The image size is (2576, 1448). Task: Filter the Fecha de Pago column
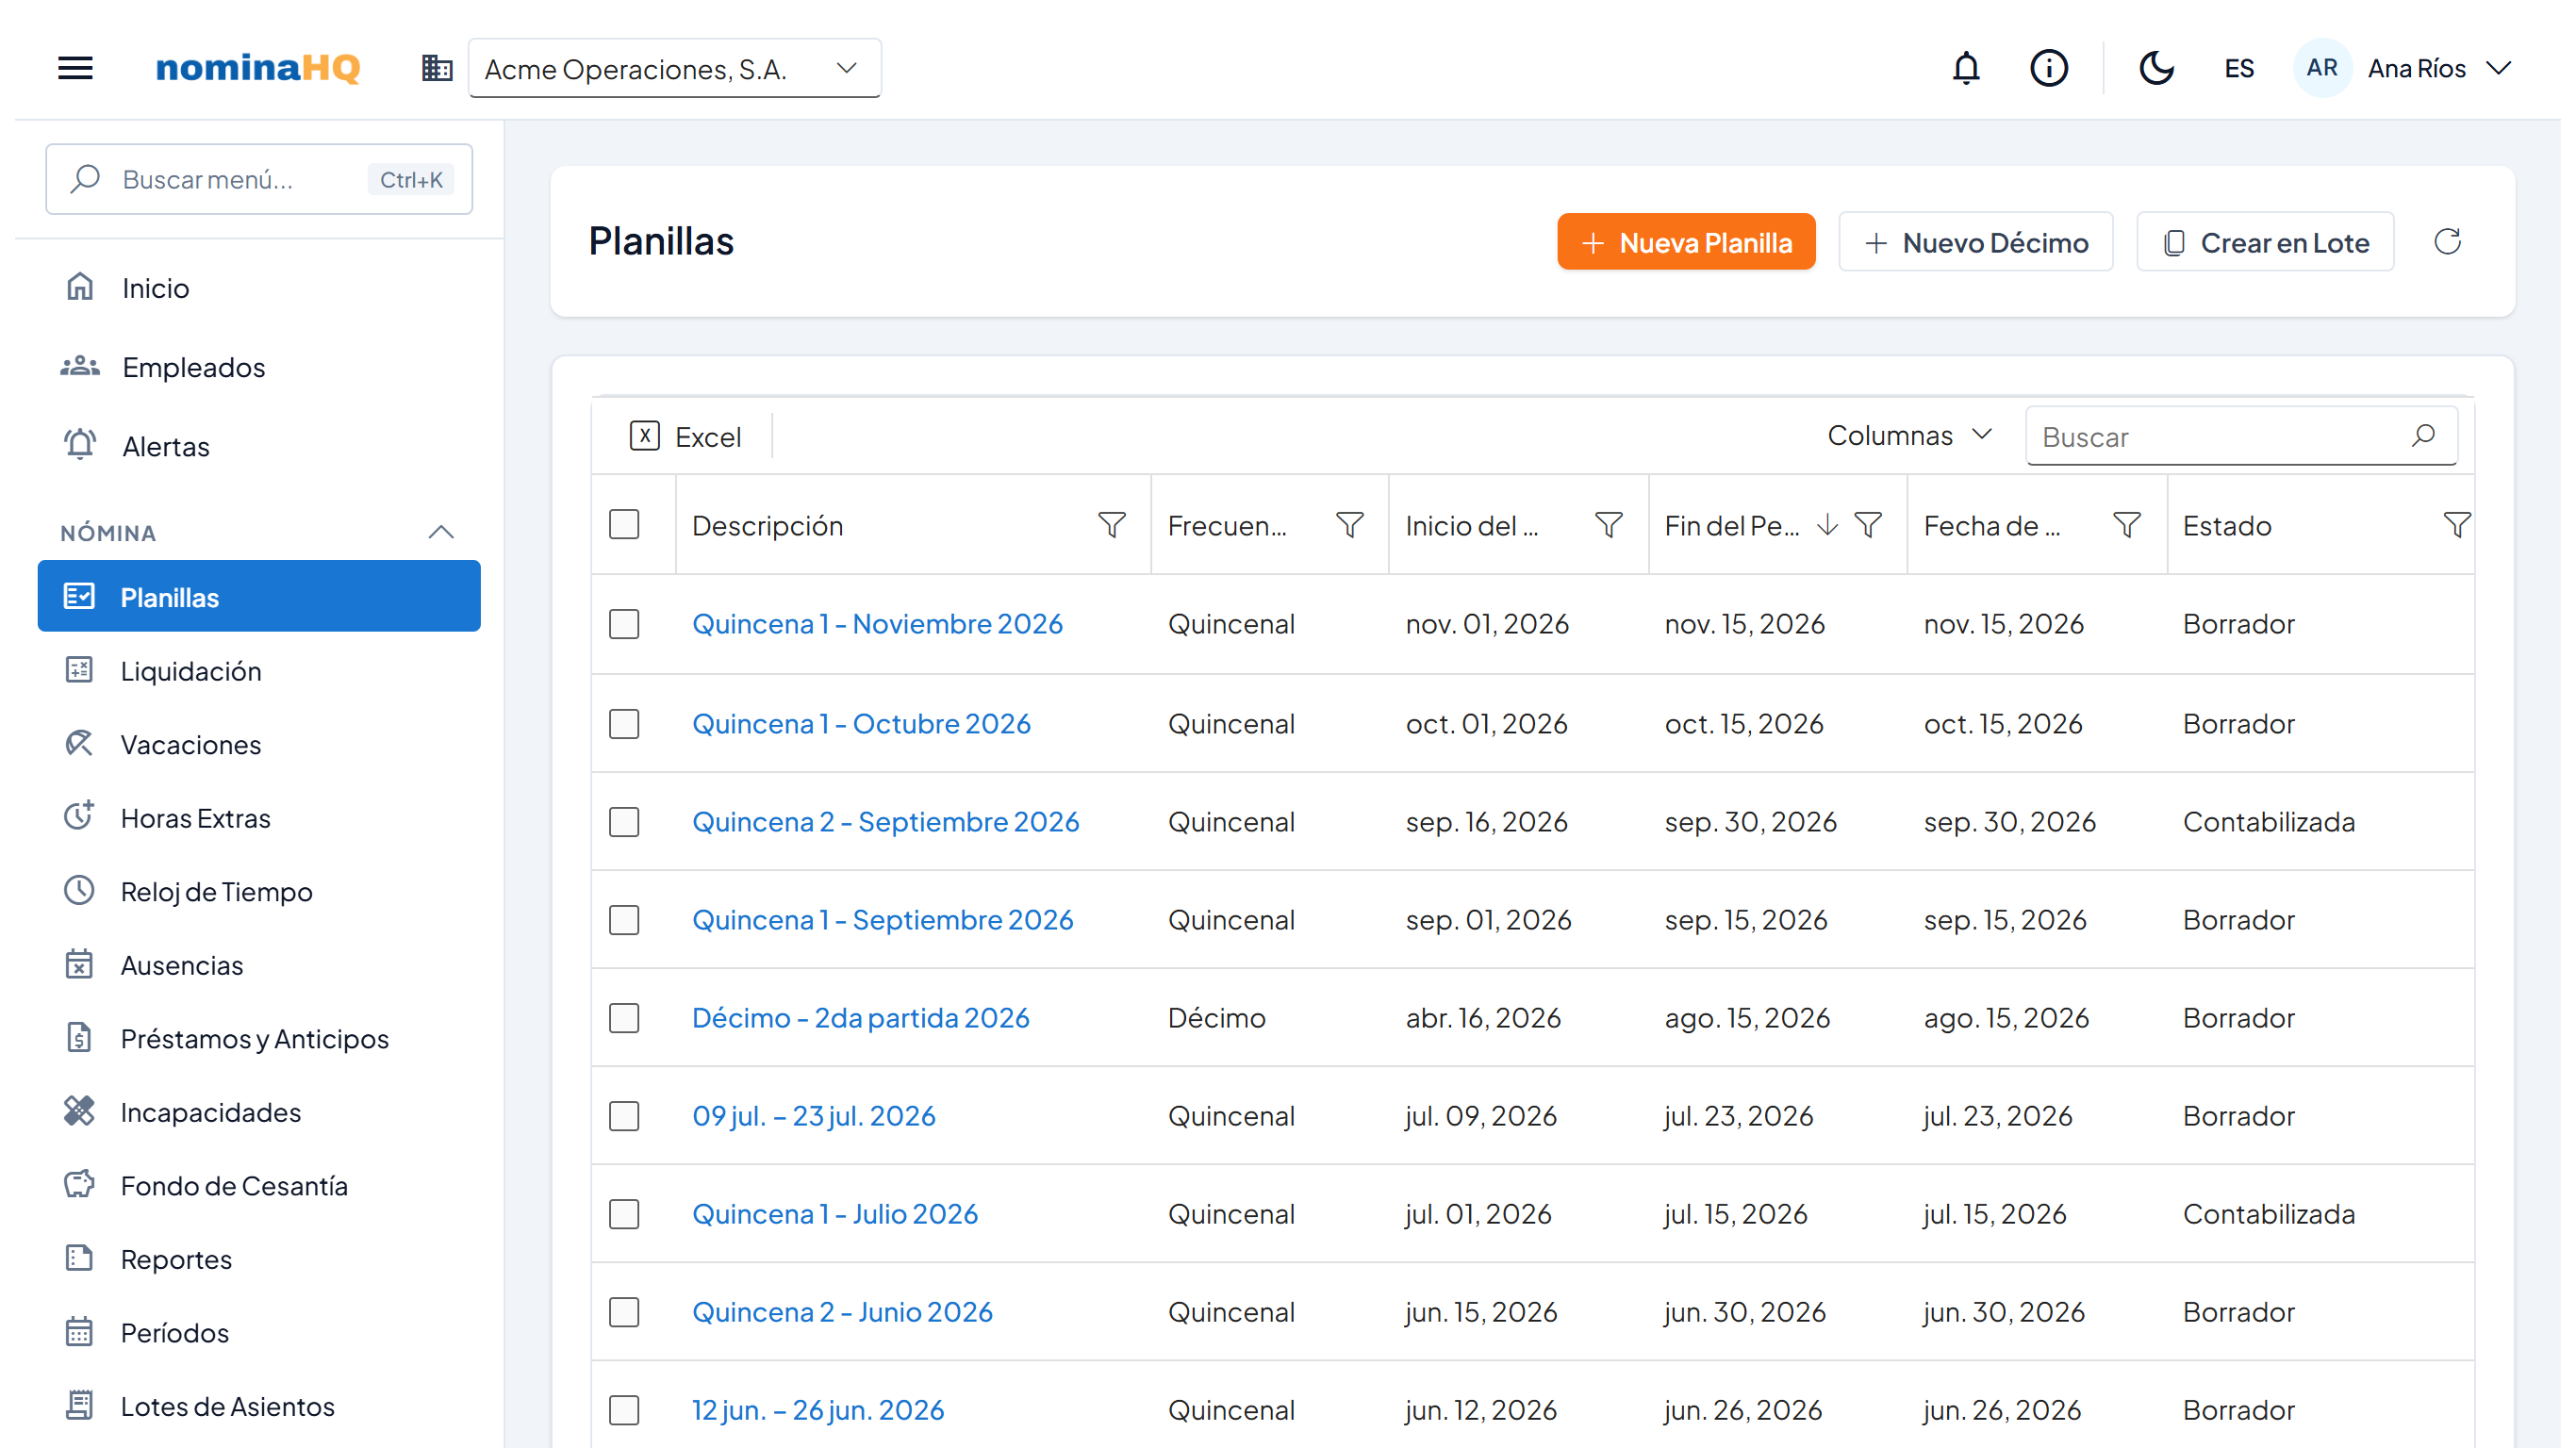pos(2126,525)
